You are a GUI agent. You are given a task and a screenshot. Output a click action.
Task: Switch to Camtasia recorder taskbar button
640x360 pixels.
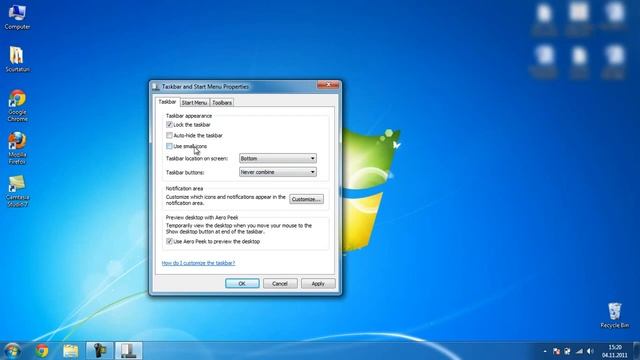pos(100,351)
